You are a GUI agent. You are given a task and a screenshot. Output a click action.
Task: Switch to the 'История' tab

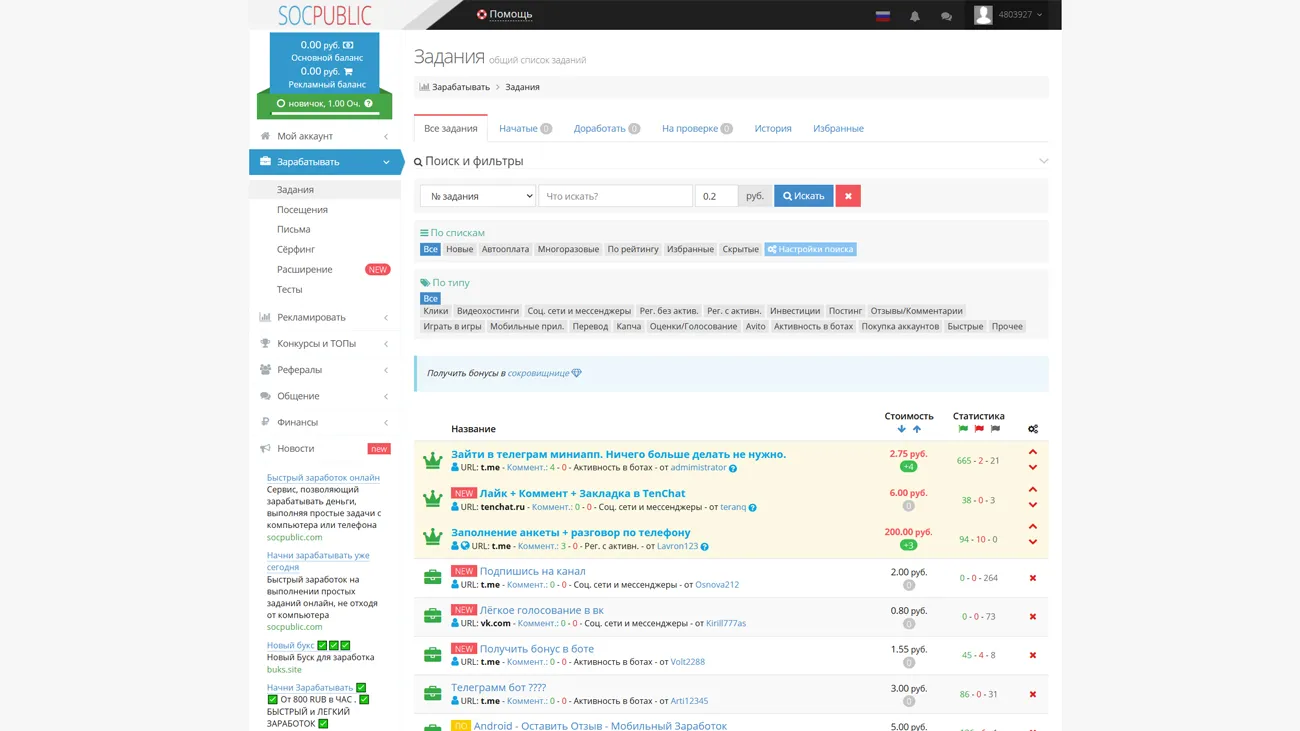click(772, 128)
